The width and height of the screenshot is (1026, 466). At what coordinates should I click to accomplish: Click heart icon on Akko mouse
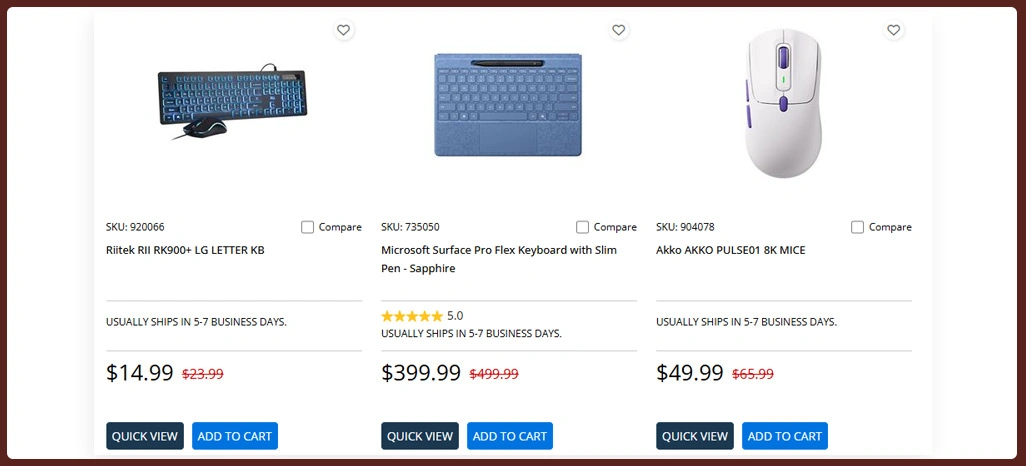click(x=894, y=31)
